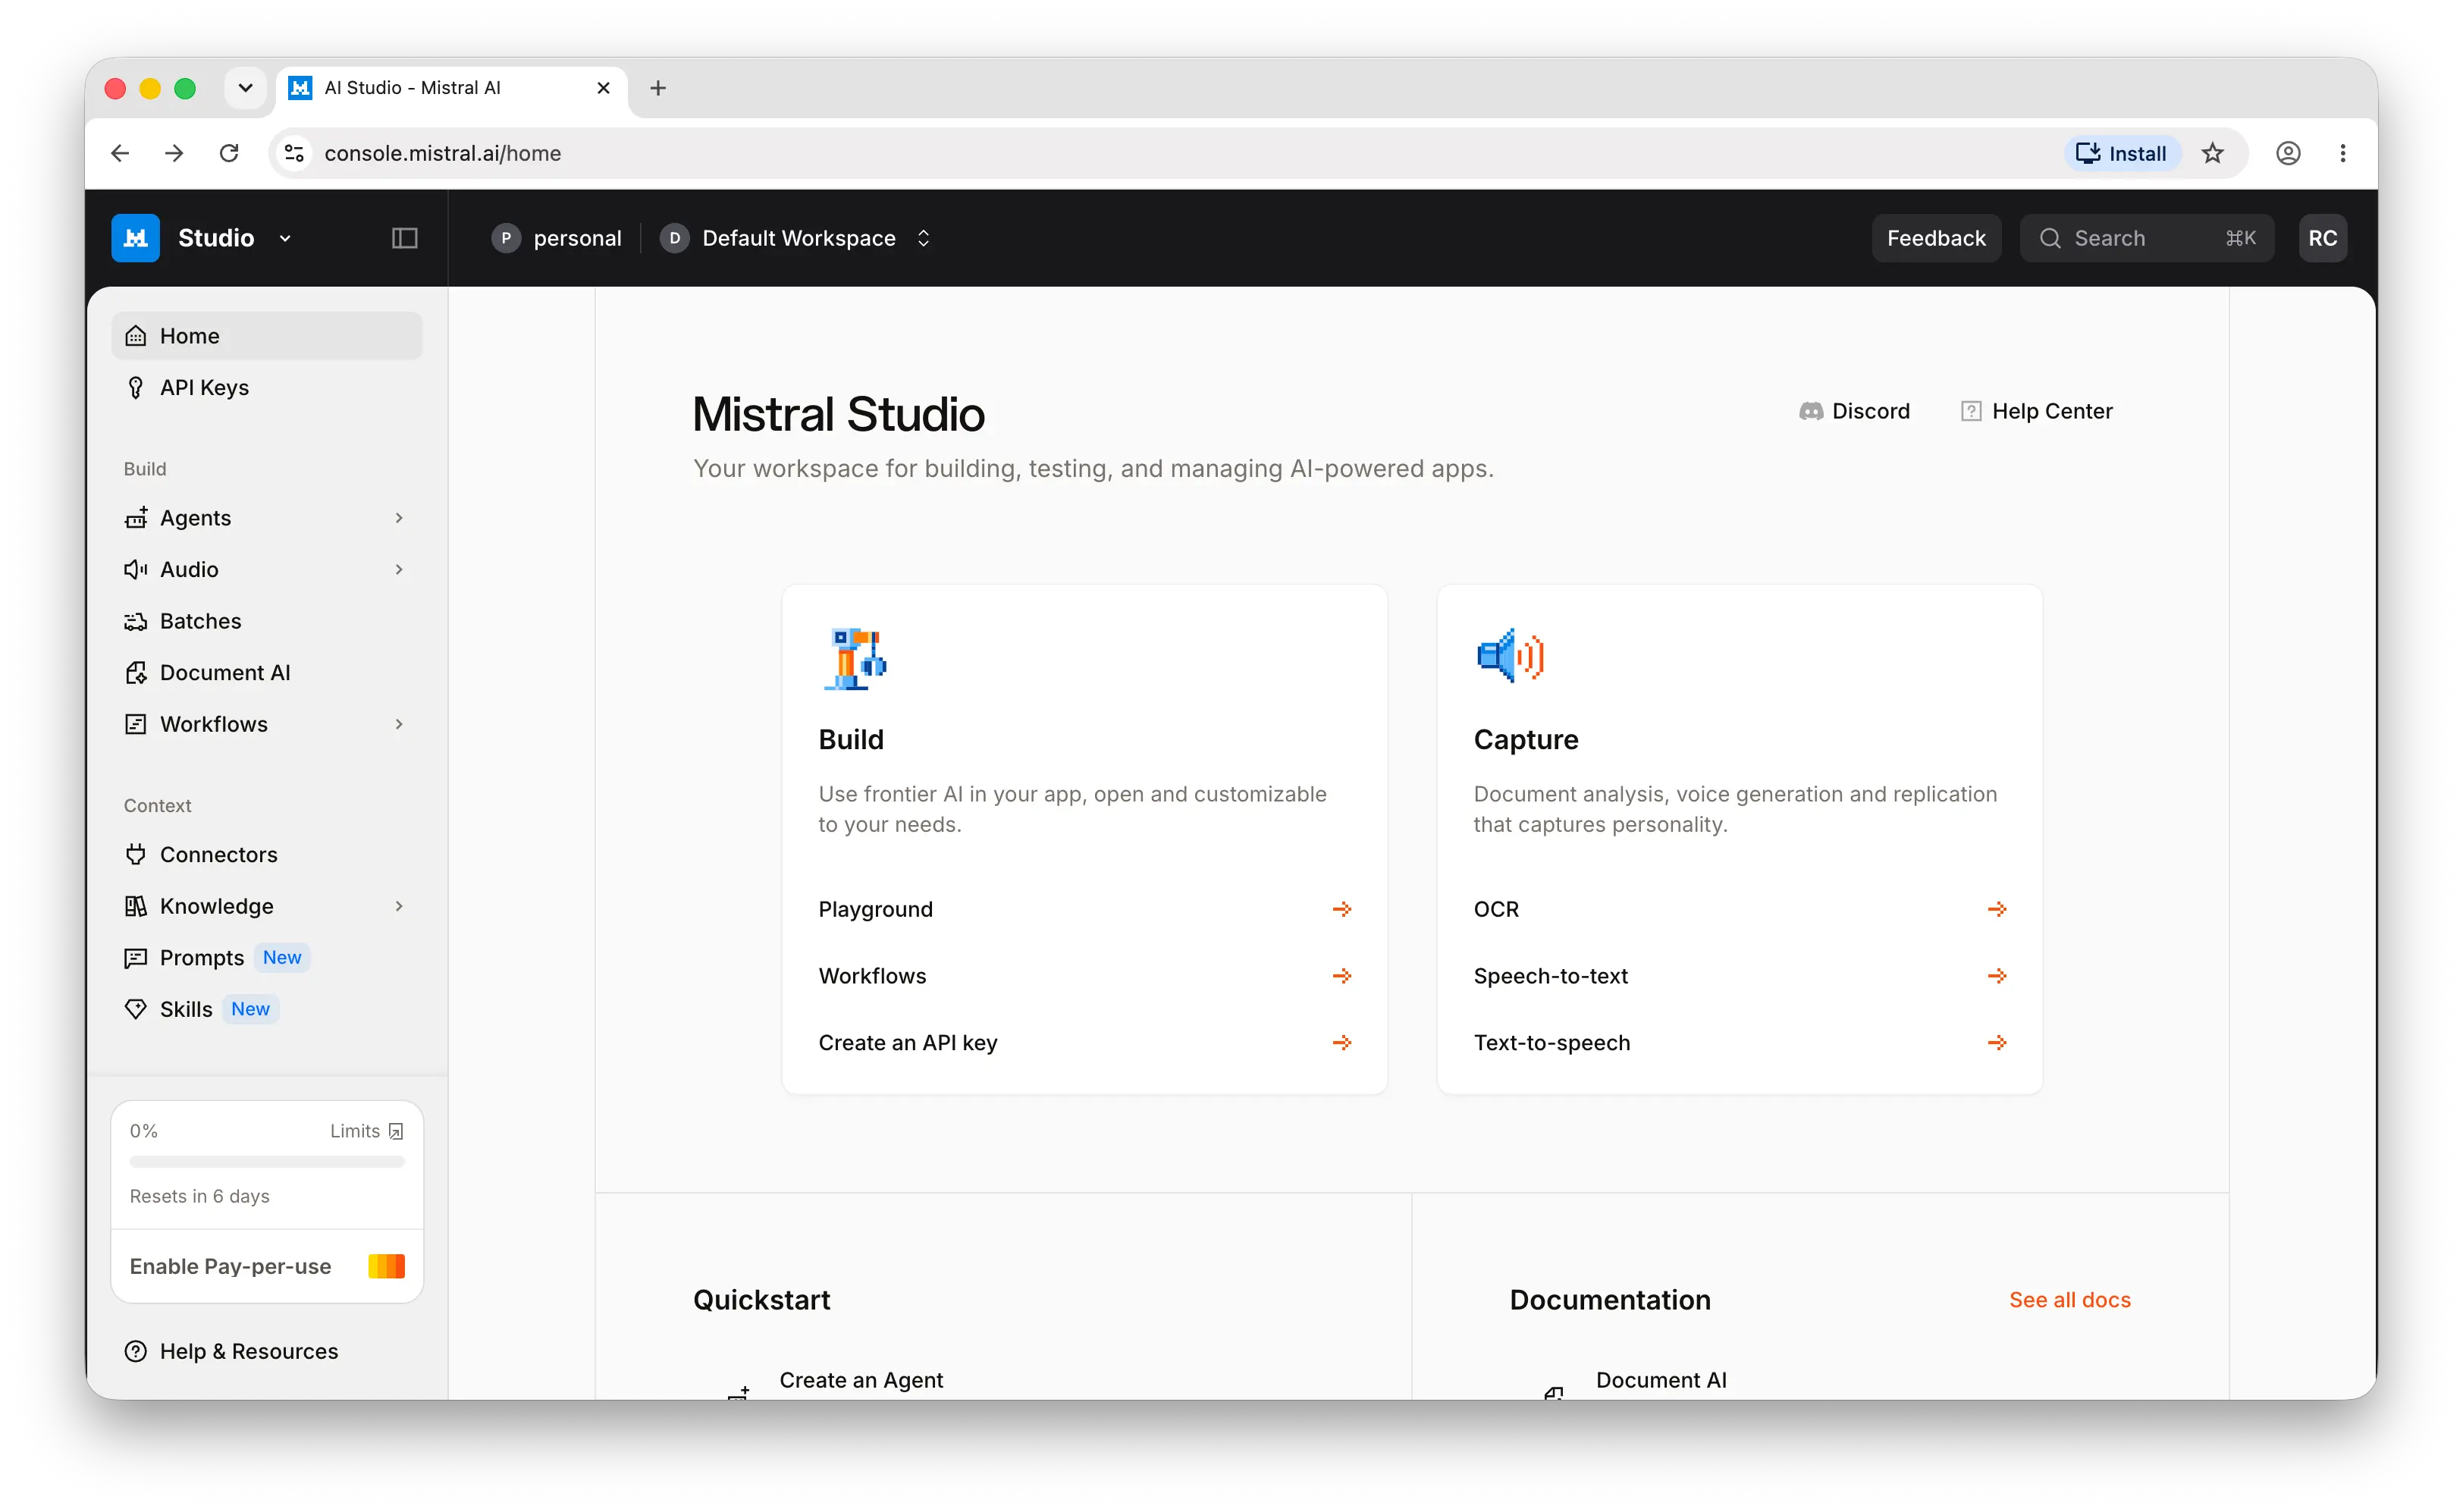Open Connectors in the sidebar
The height and width of the screenshot is (1512, 2463).
pyautogui.click(x=267, y=855)
